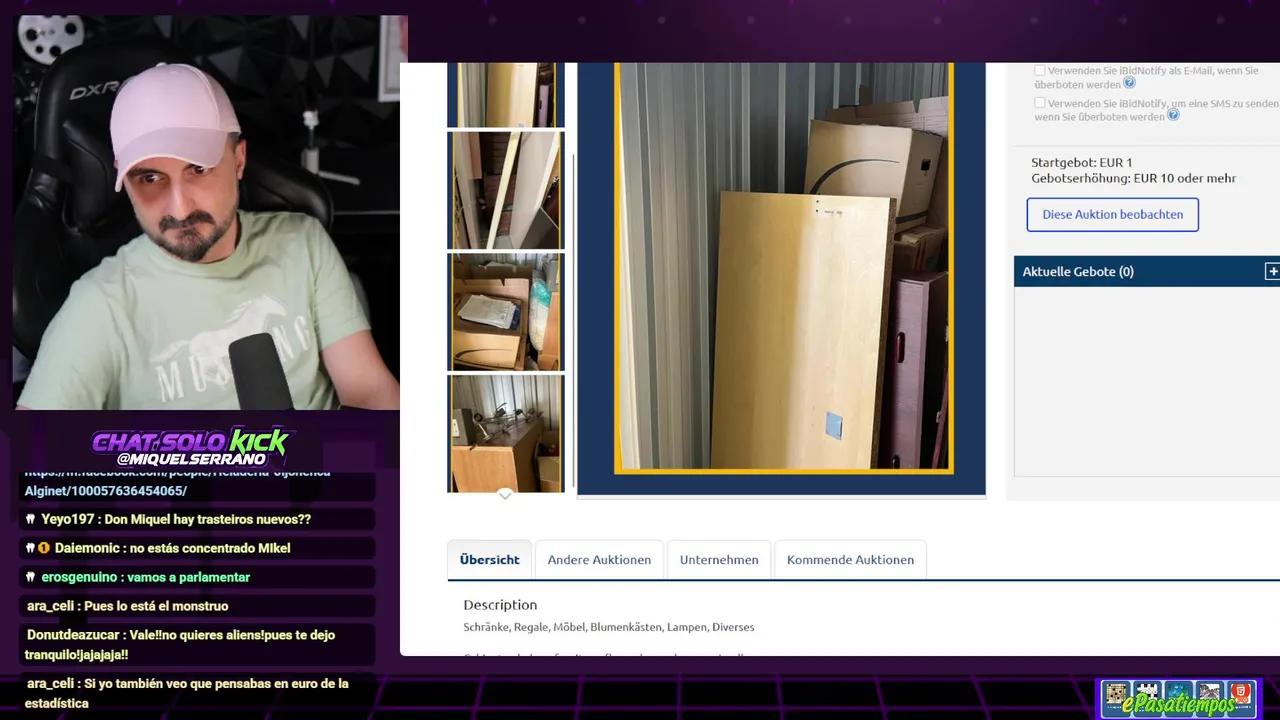
Task: Select thumbnail showing white leaning board
Action: (x=506, y=190)
